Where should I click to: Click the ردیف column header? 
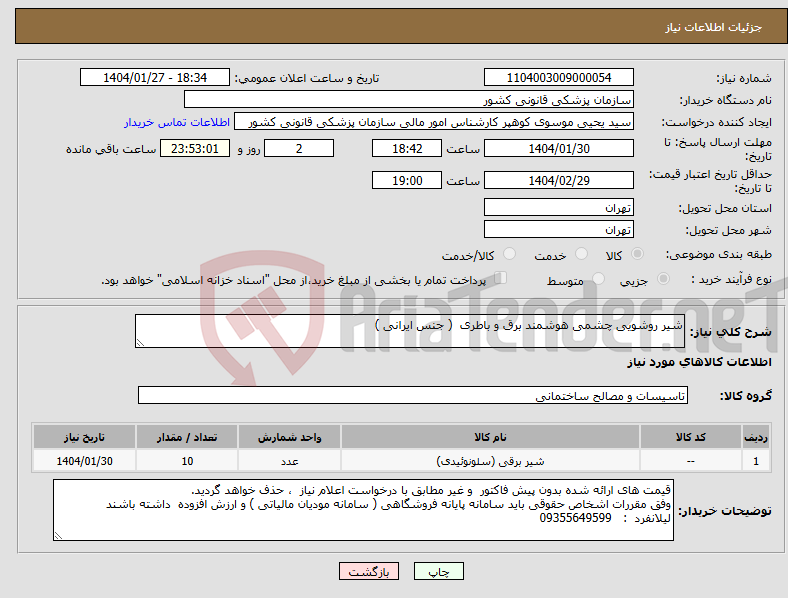coord(756,437)
